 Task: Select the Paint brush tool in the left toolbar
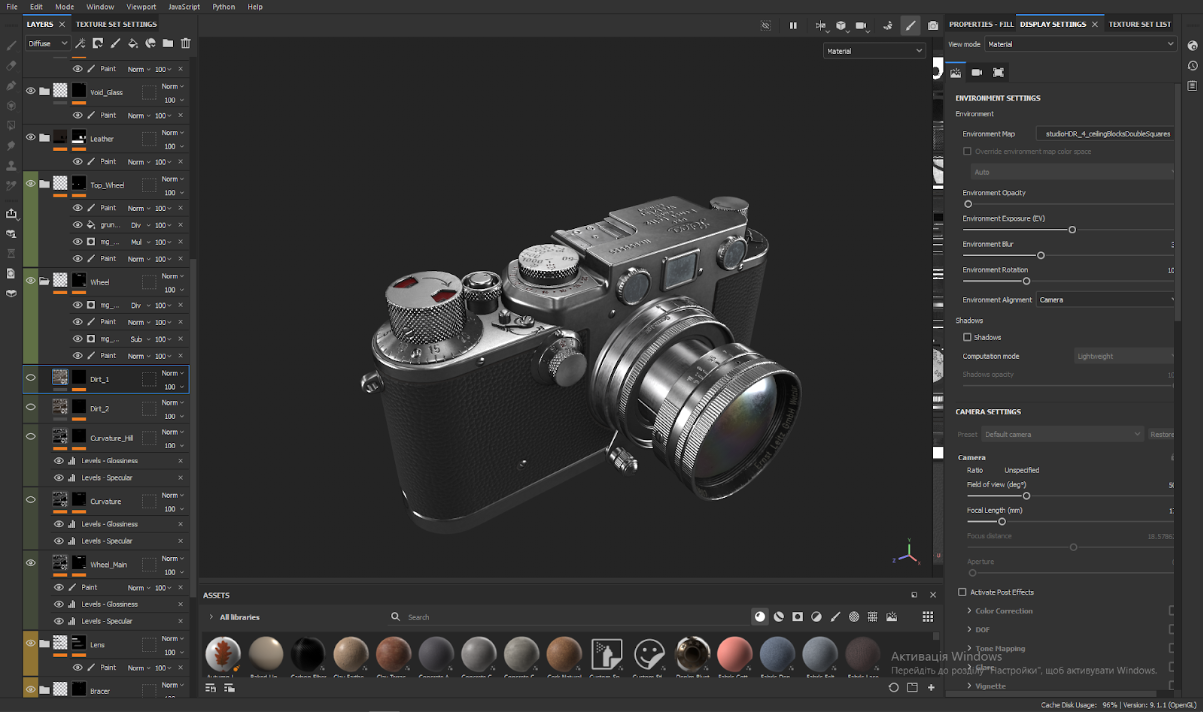[12, 45]
